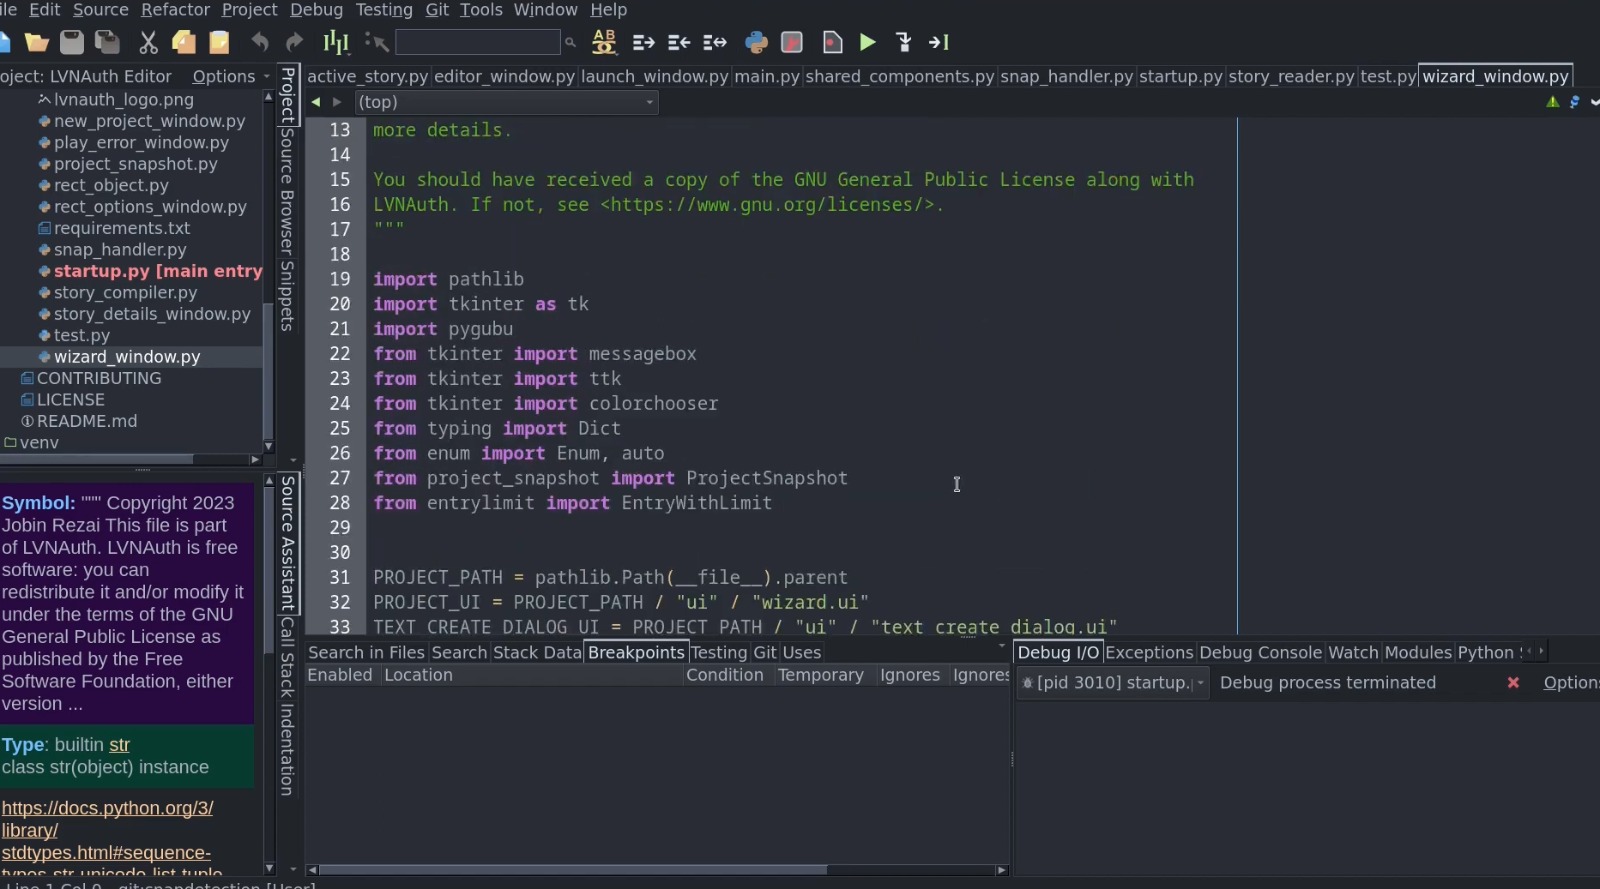Open a file with the folder icon
This screenshot has height=889, width=1600.
click(37, 42)
